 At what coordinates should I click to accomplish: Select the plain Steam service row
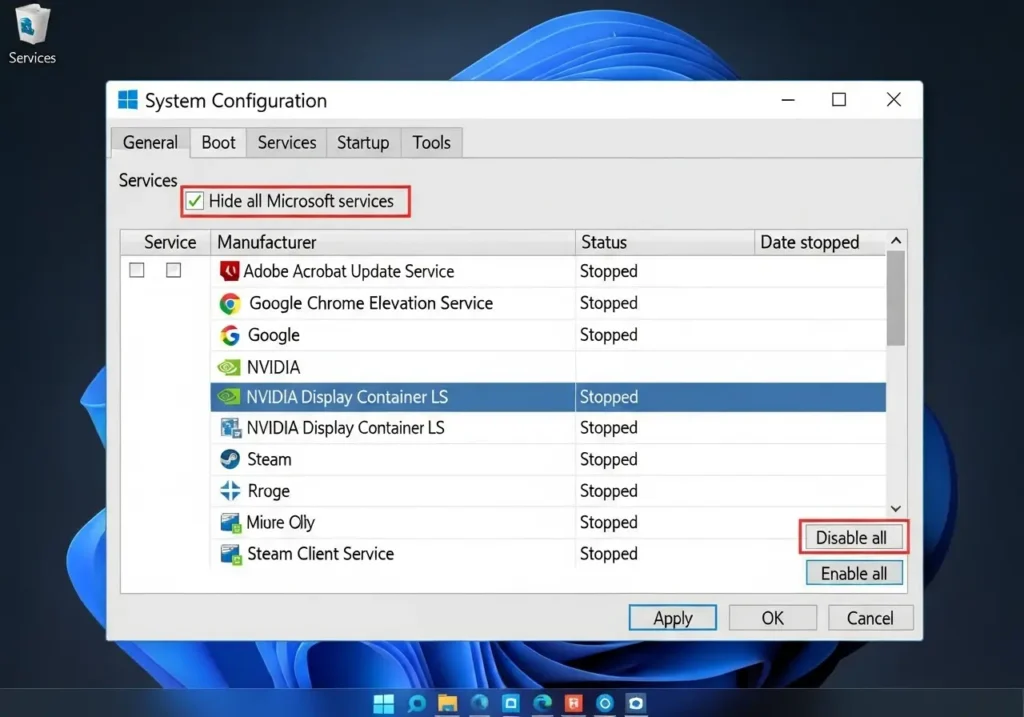[549, 460]
